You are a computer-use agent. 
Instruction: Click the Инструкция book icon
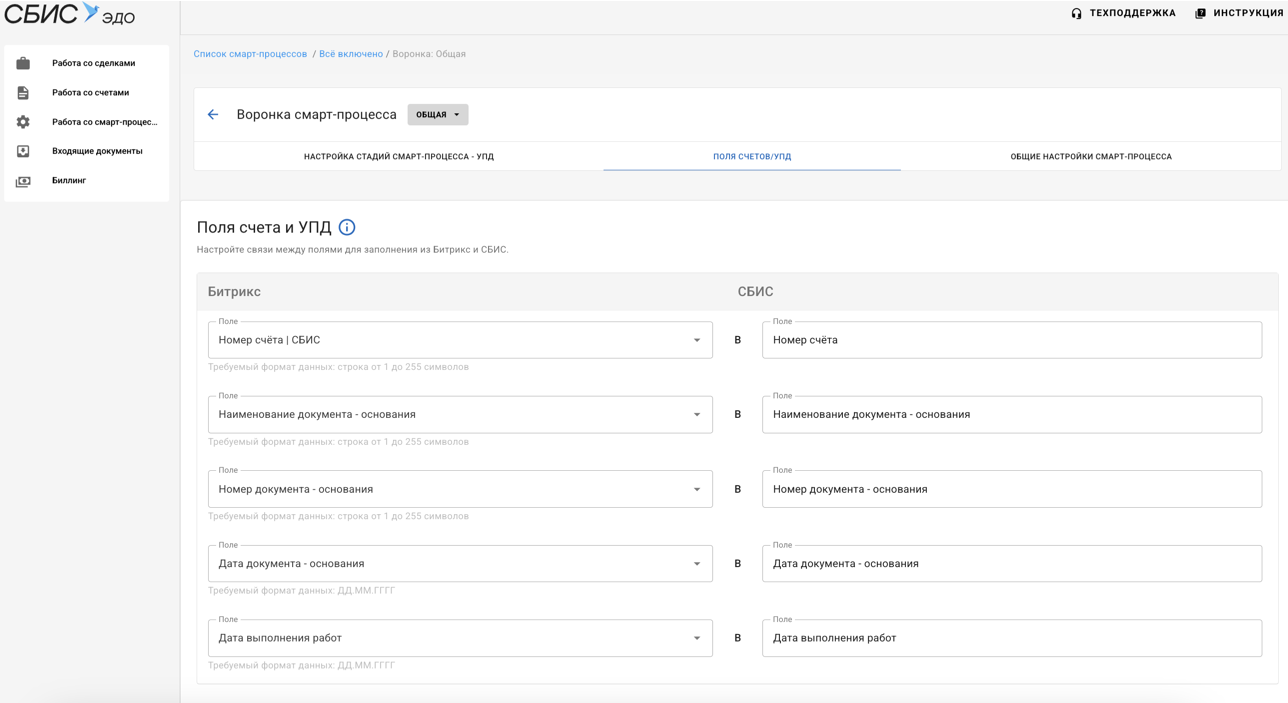click(x=1200, y=14)
